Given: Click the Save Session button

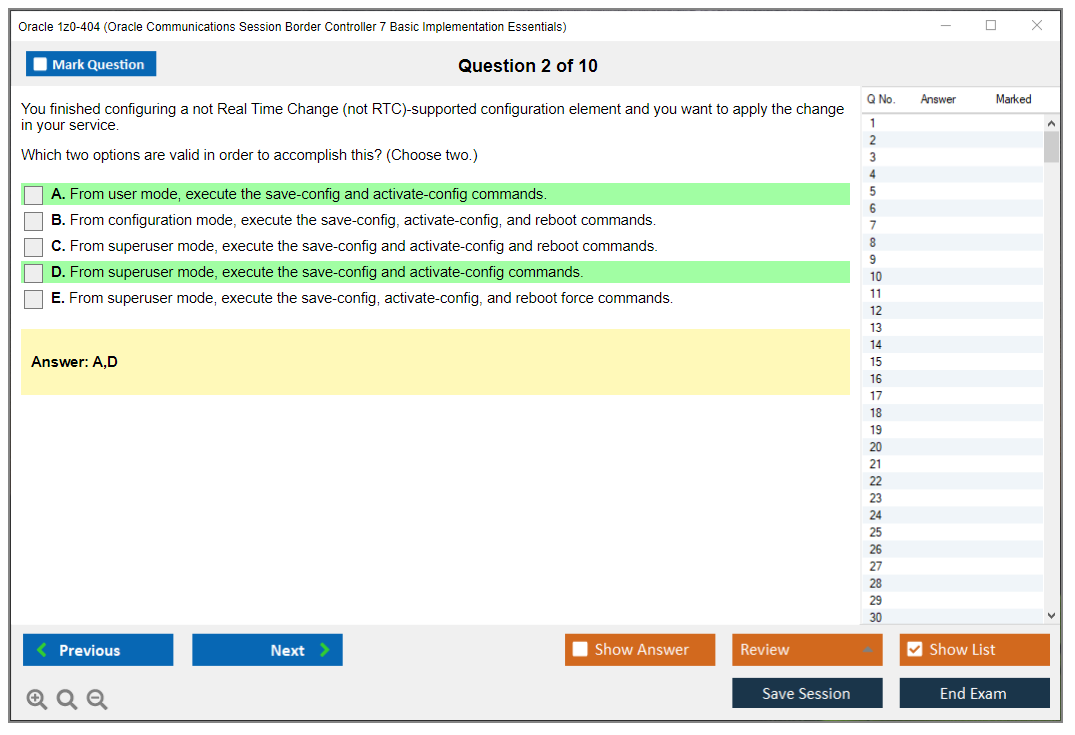Looking at the screenshot, I should coord(807,693).
